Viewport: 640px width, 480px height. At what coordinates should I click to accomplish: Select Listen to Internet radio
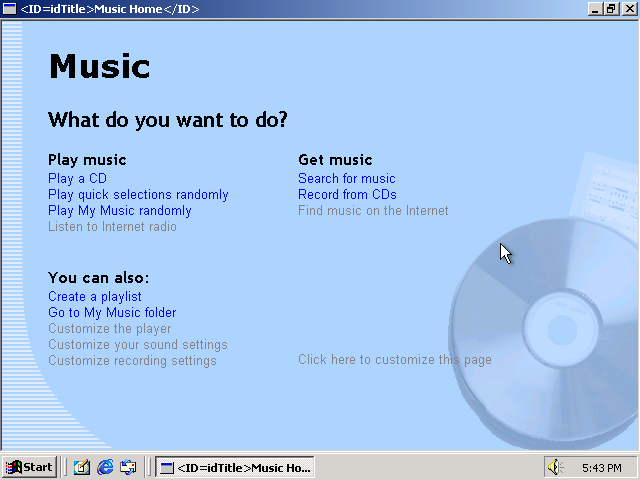click(112, 227)
